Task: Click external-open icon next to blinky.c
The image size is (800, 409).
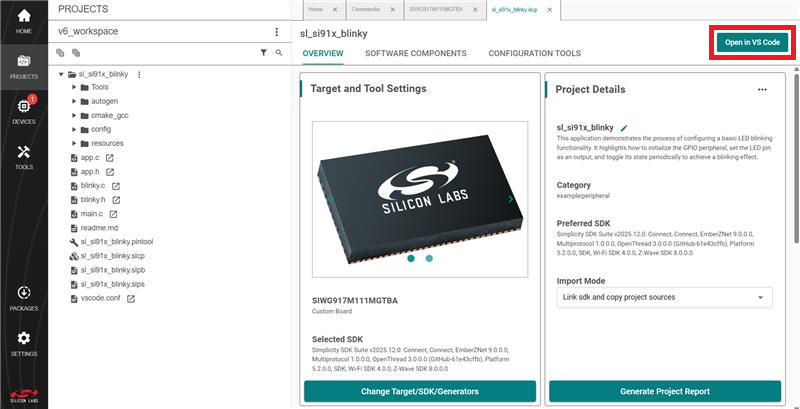Action: (116, 186)
